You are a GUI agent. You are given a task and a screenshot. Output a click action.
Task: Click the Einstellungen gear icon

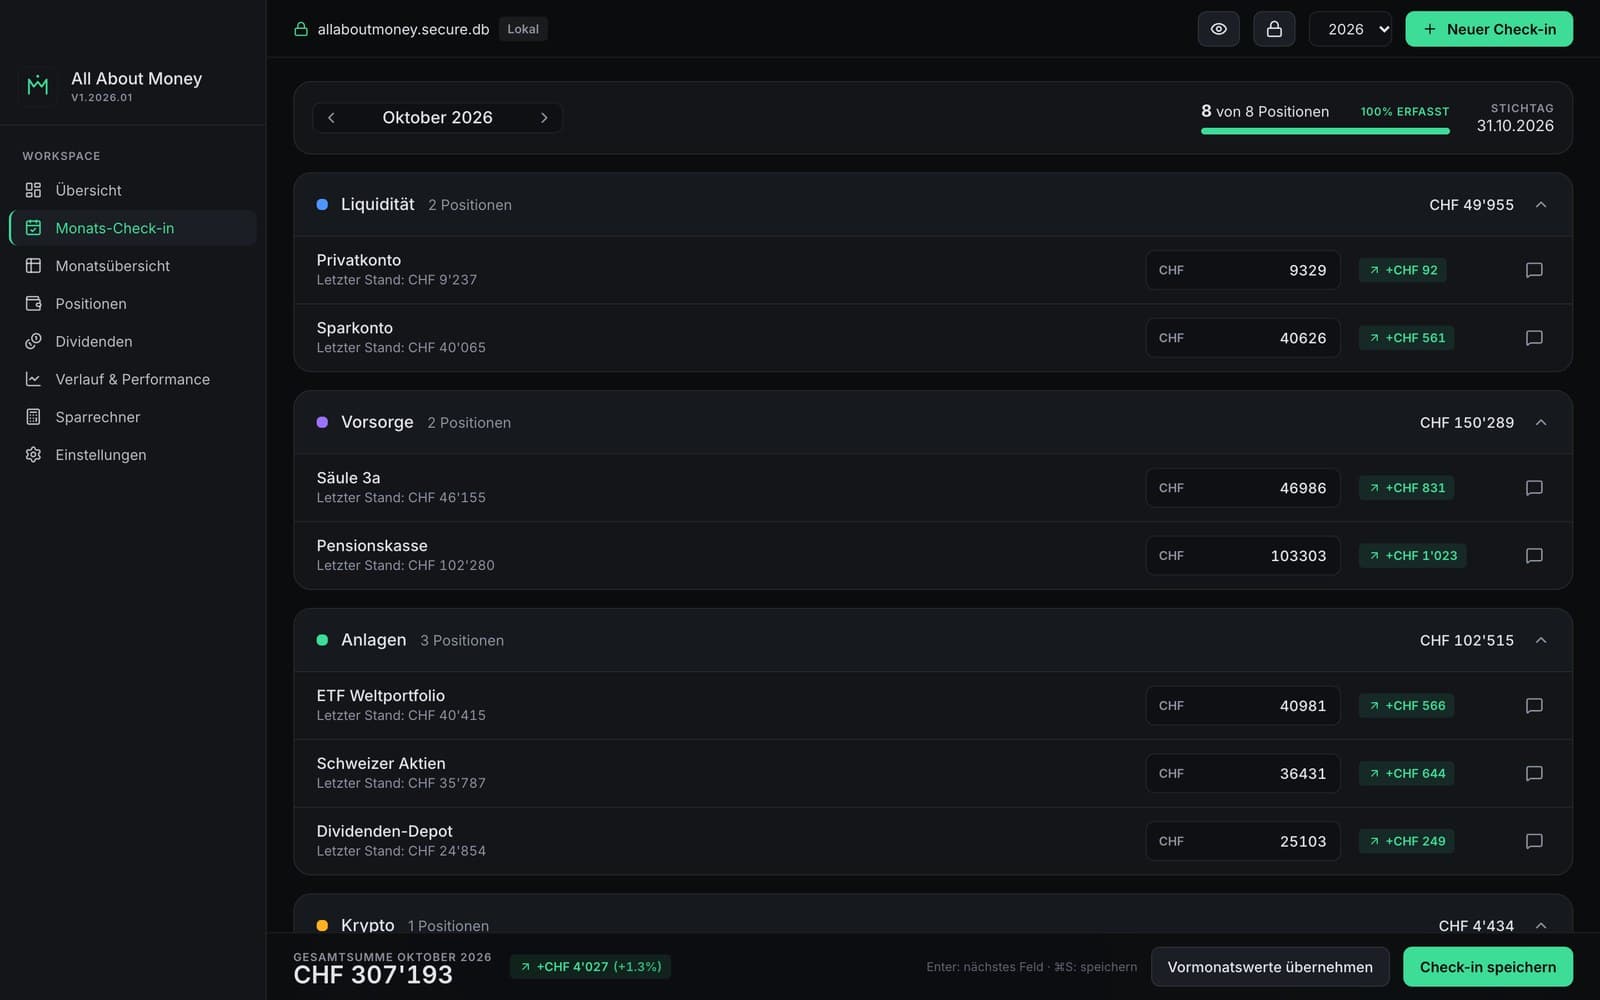tap(33, 455)
